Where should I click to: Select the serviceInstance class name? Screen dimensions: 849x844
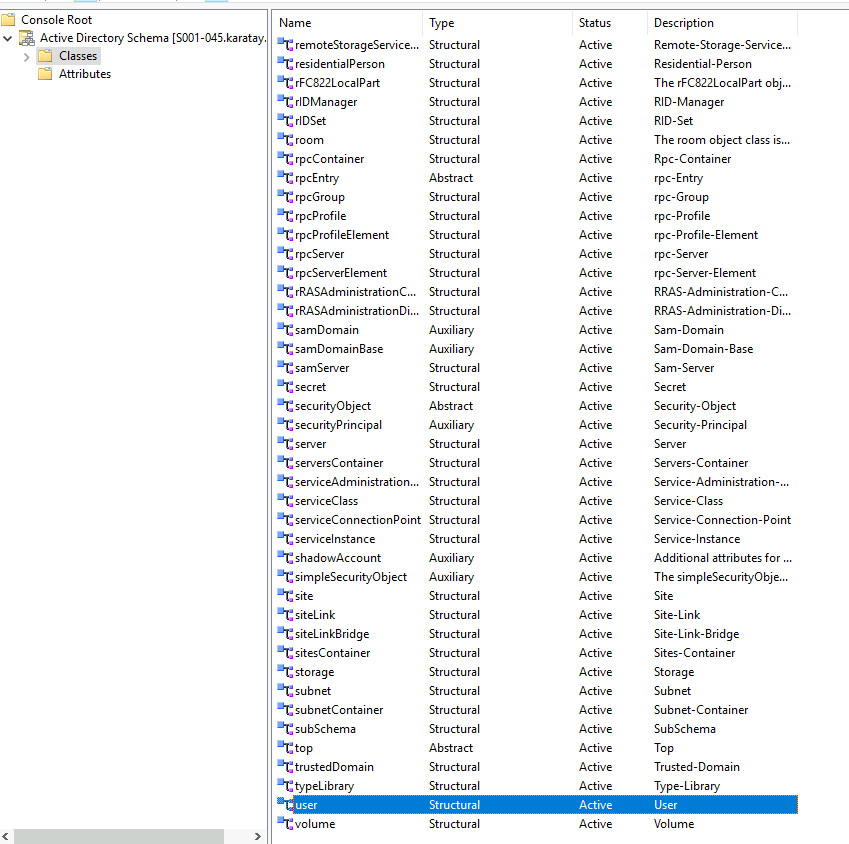tap(335, 538)
